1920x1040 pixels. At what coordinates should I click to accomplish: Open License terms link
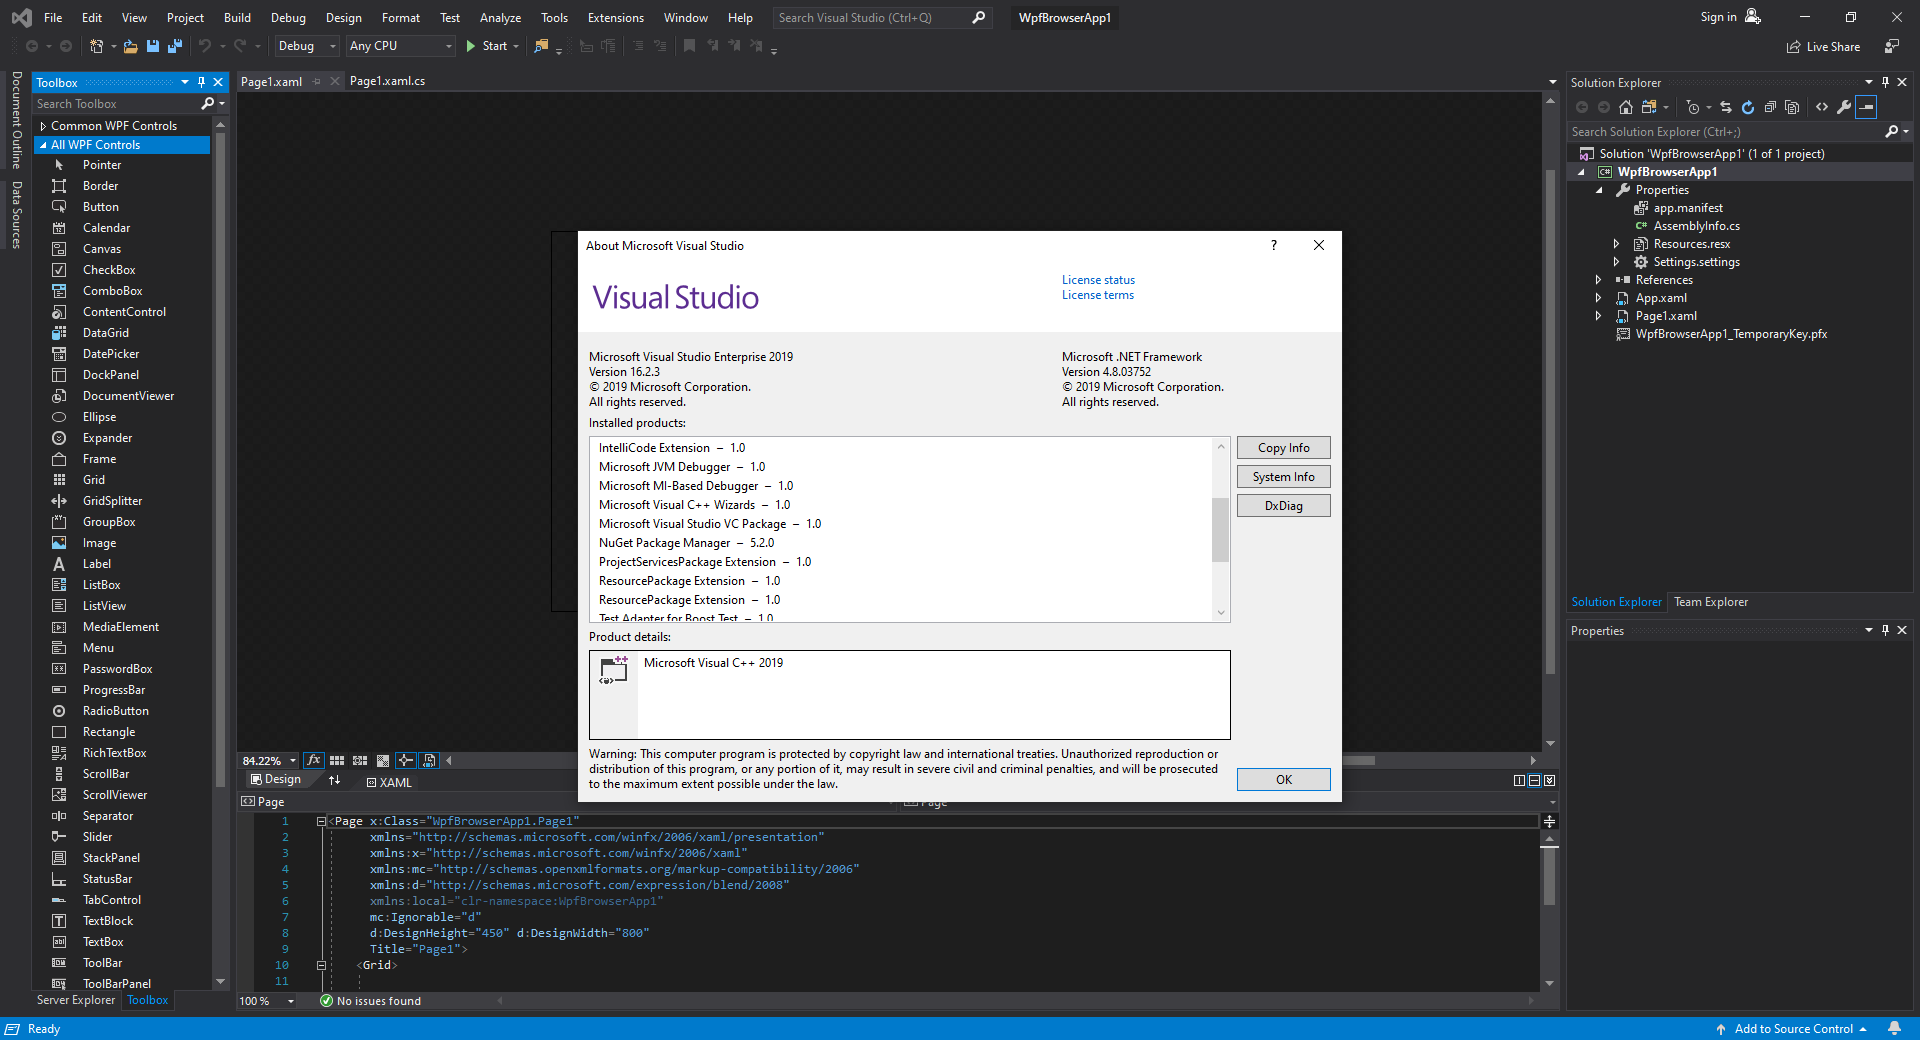pos(1097,295)
